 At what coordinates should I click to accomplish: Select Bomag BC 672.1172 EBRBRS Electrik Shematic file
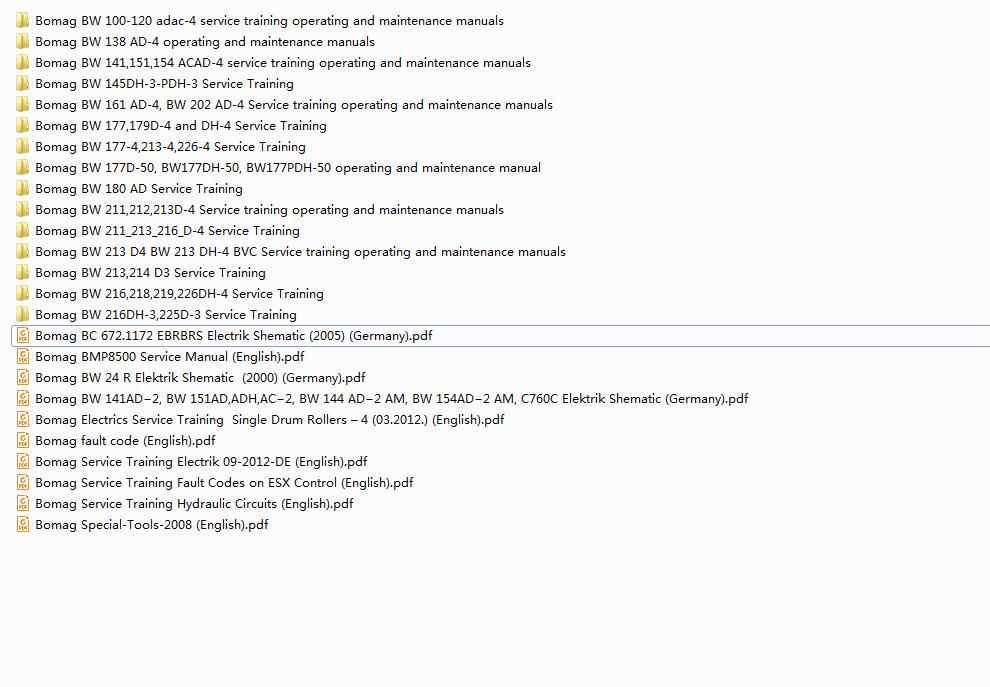tap(233, 336)
